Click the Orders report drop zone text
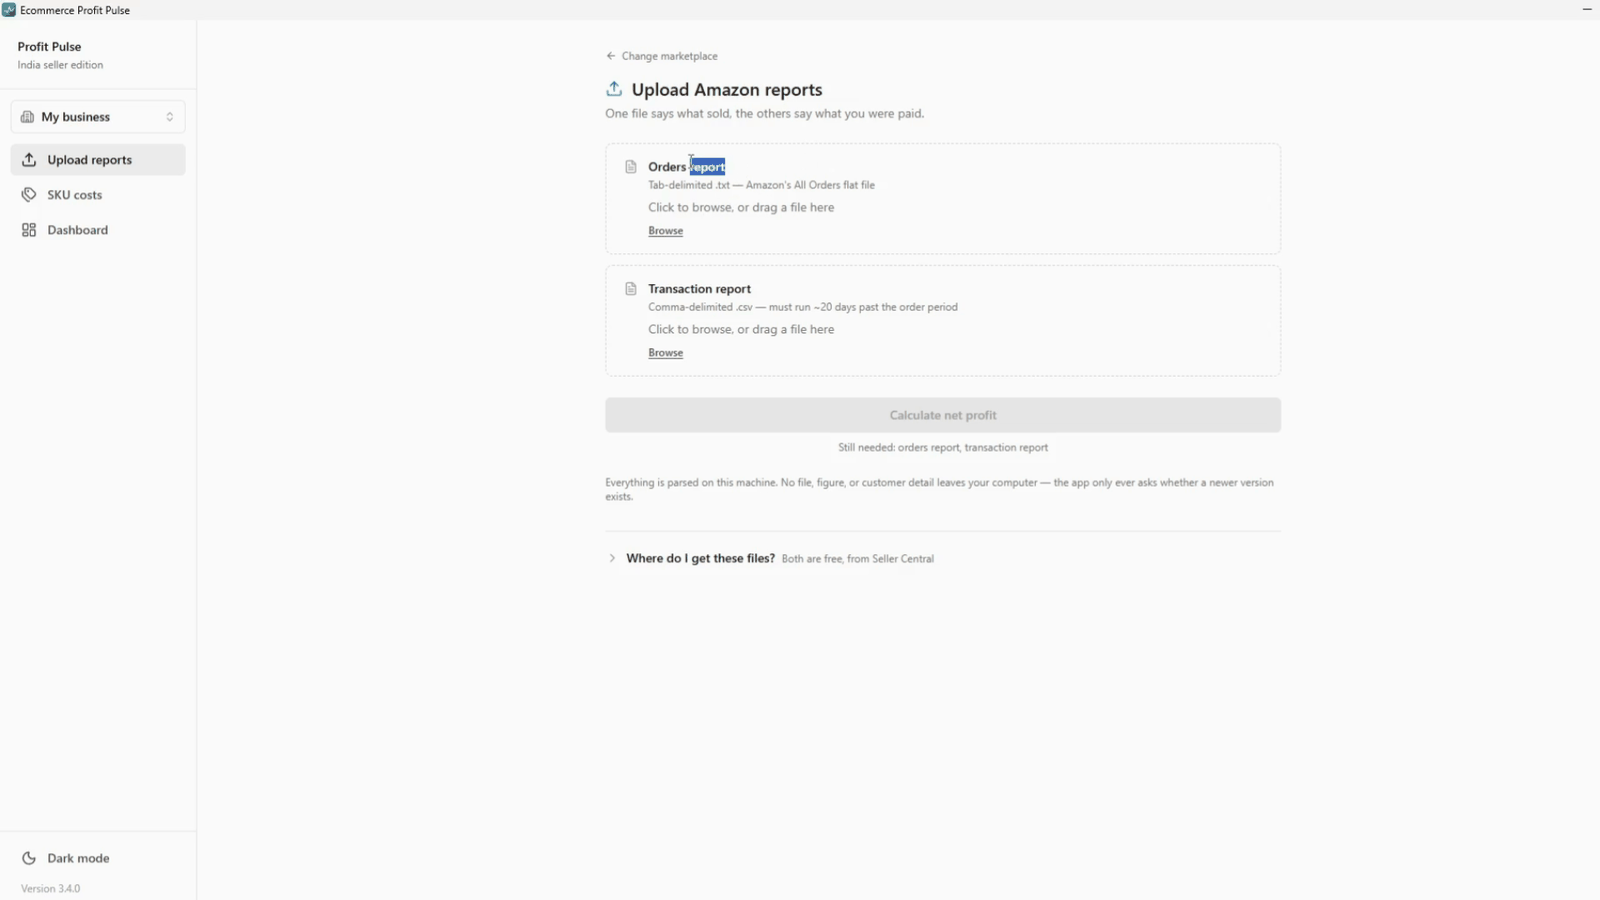The width and height of the screenshot is (1600, 900). pos(741,208)
